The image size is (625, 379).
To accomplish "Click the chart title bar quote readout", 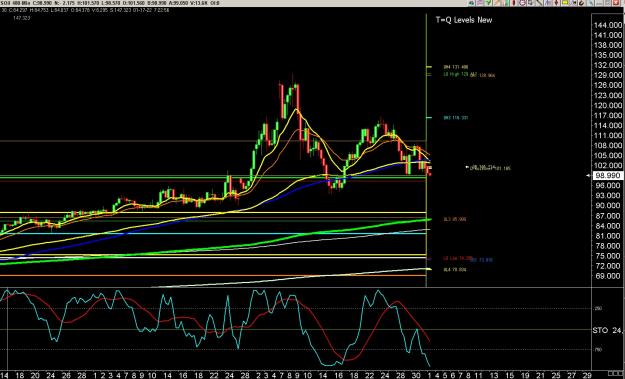I will point(110,3).
